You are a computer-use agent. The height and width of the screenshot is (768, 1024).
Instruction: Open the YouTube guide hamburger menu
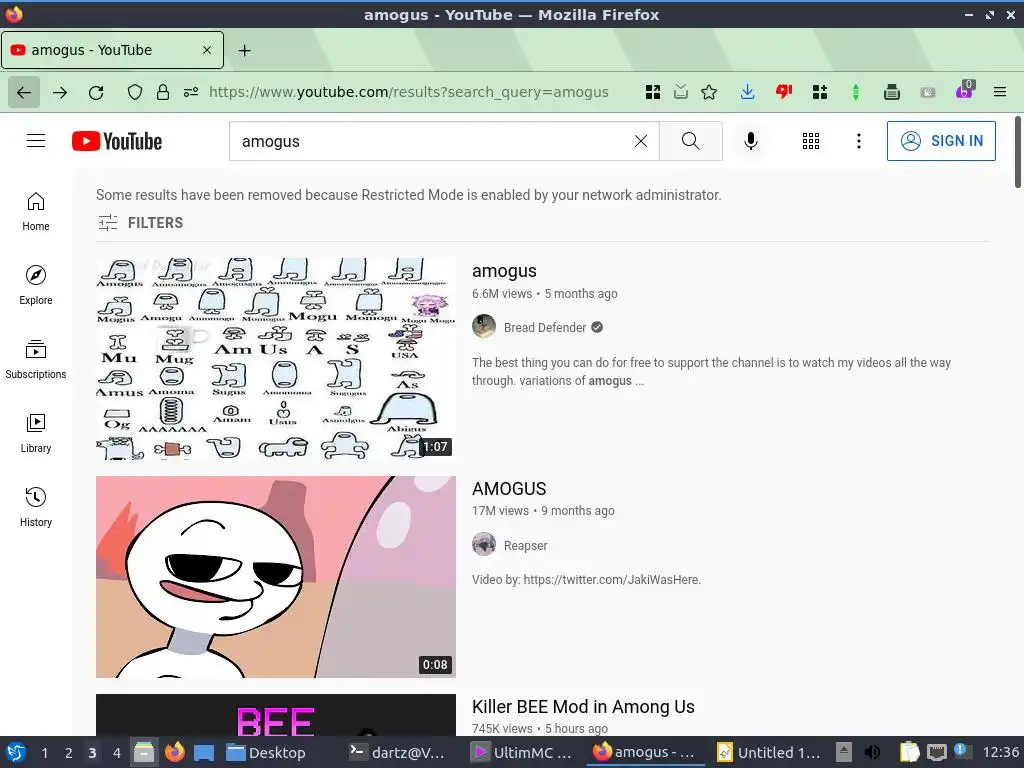(36, 141)
